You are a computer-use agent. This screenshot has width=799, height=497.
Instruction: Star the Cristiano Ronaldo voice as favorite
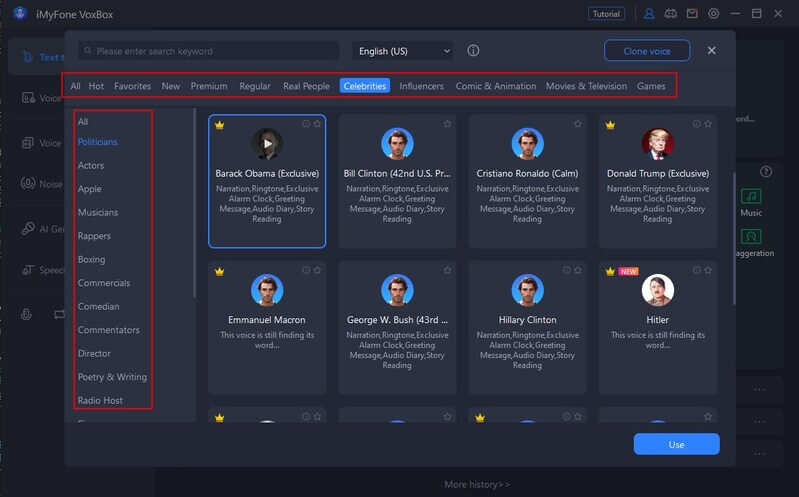(577, 124)
